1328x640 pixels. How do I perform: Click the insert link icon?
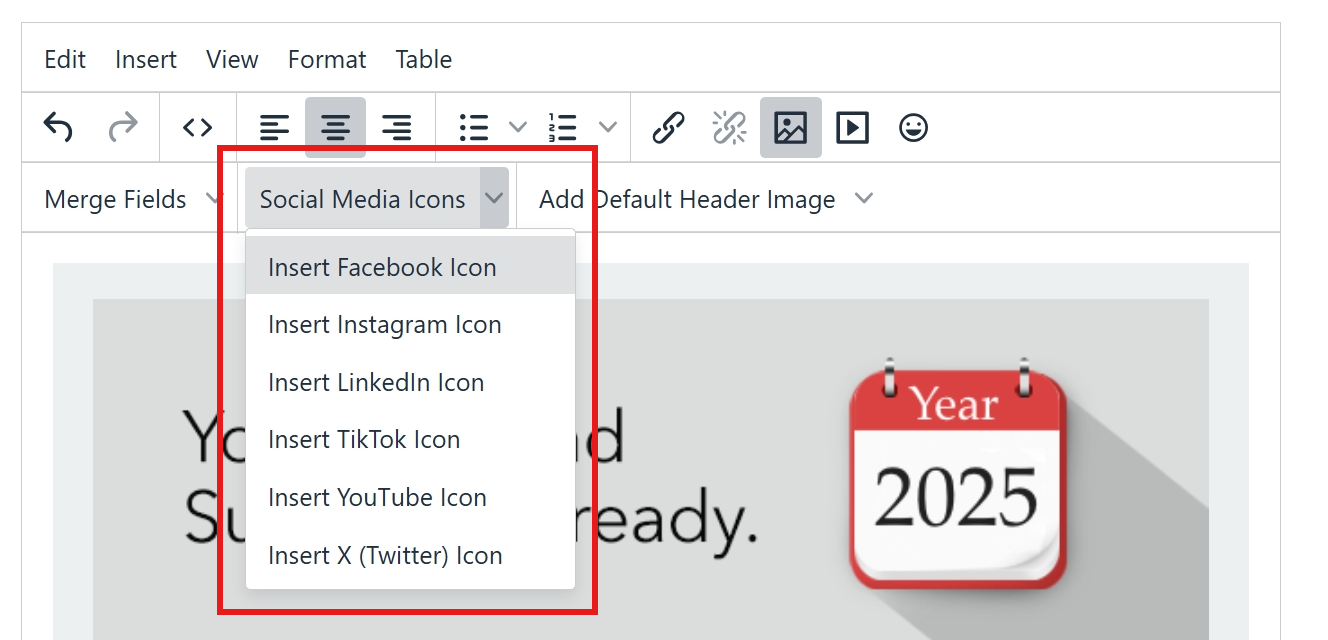coord(668,128)
